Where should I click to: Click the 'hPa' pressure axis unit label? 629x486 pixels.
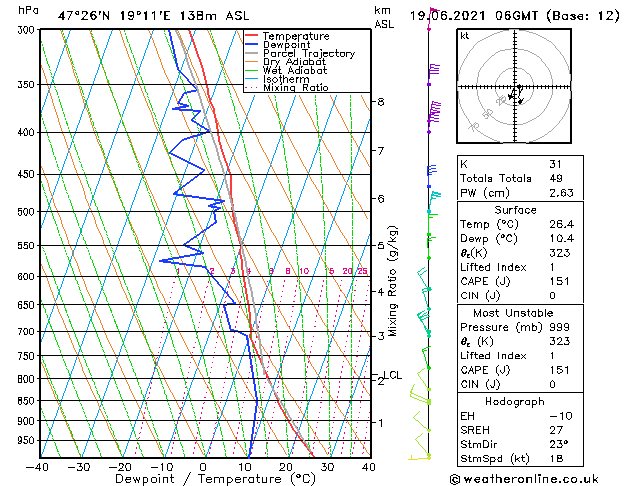(28, 10)
